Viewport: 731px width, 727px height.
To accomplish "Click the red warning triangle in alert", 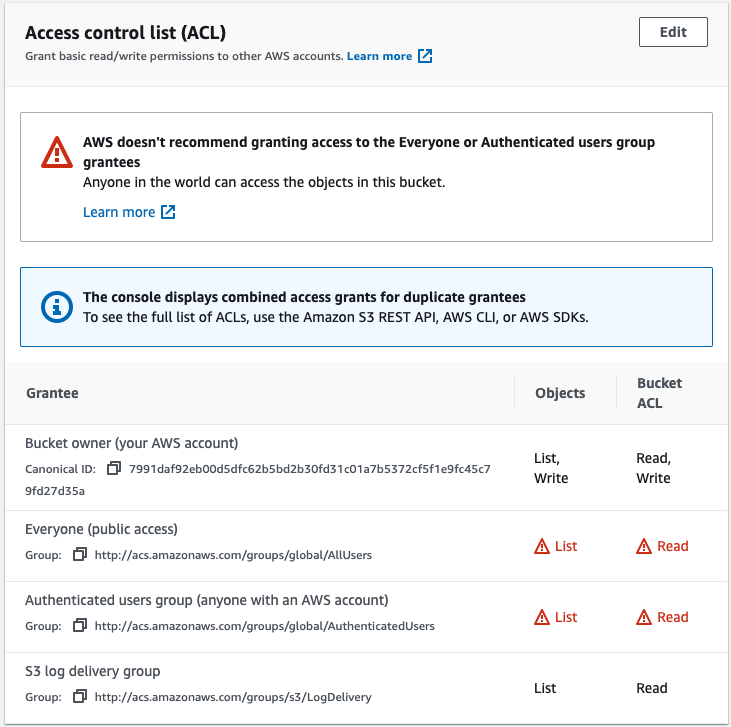I will (57, 152).
